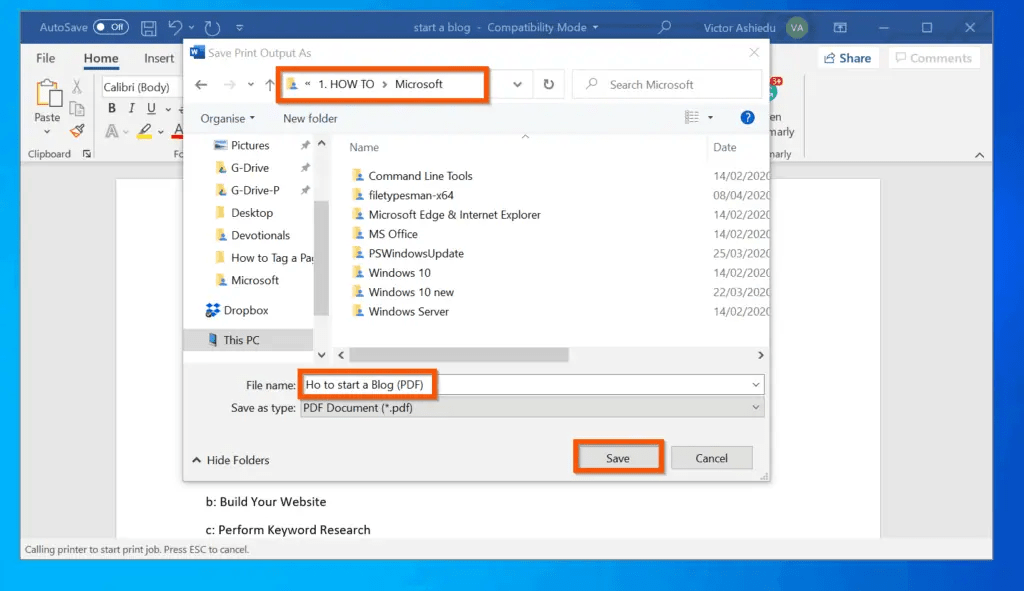Click the Save icon on Quick Access Toolbar
Screen dimensions: 1024x591
[148, 27]
